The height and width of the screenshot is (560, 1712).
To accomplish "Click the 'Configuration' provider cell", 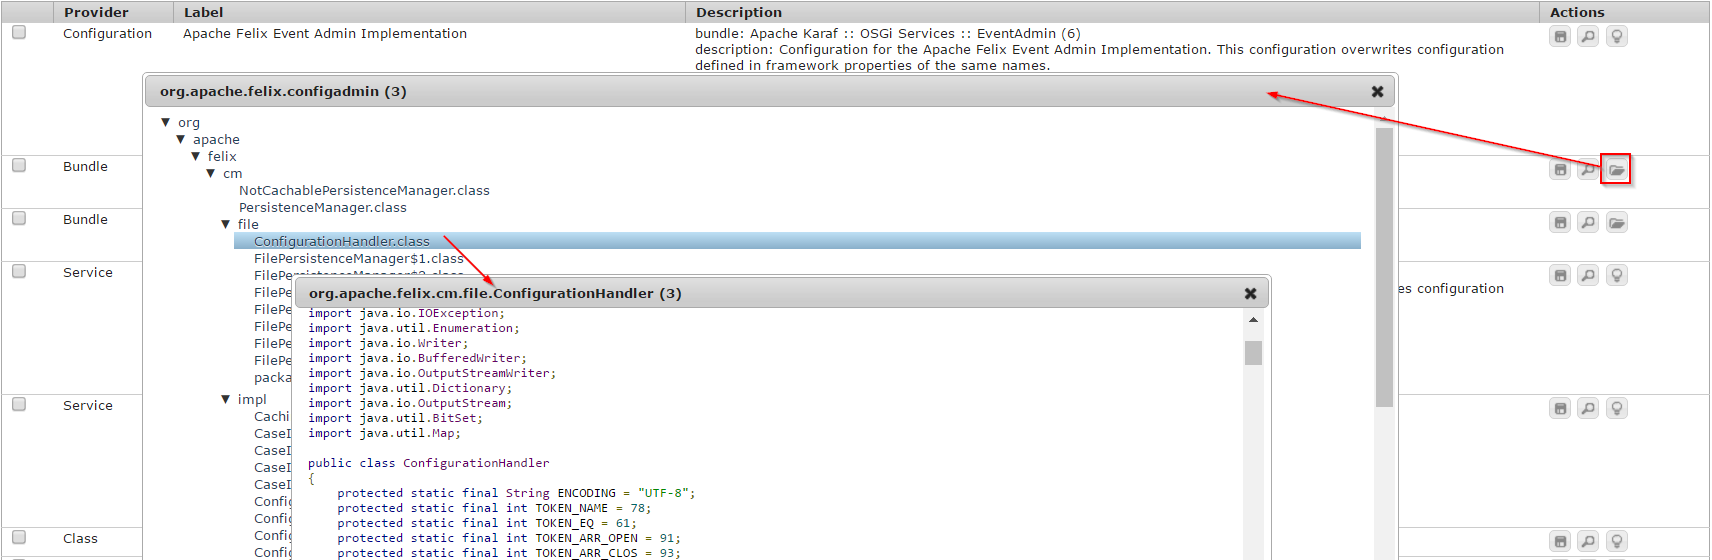I will 107,33.
